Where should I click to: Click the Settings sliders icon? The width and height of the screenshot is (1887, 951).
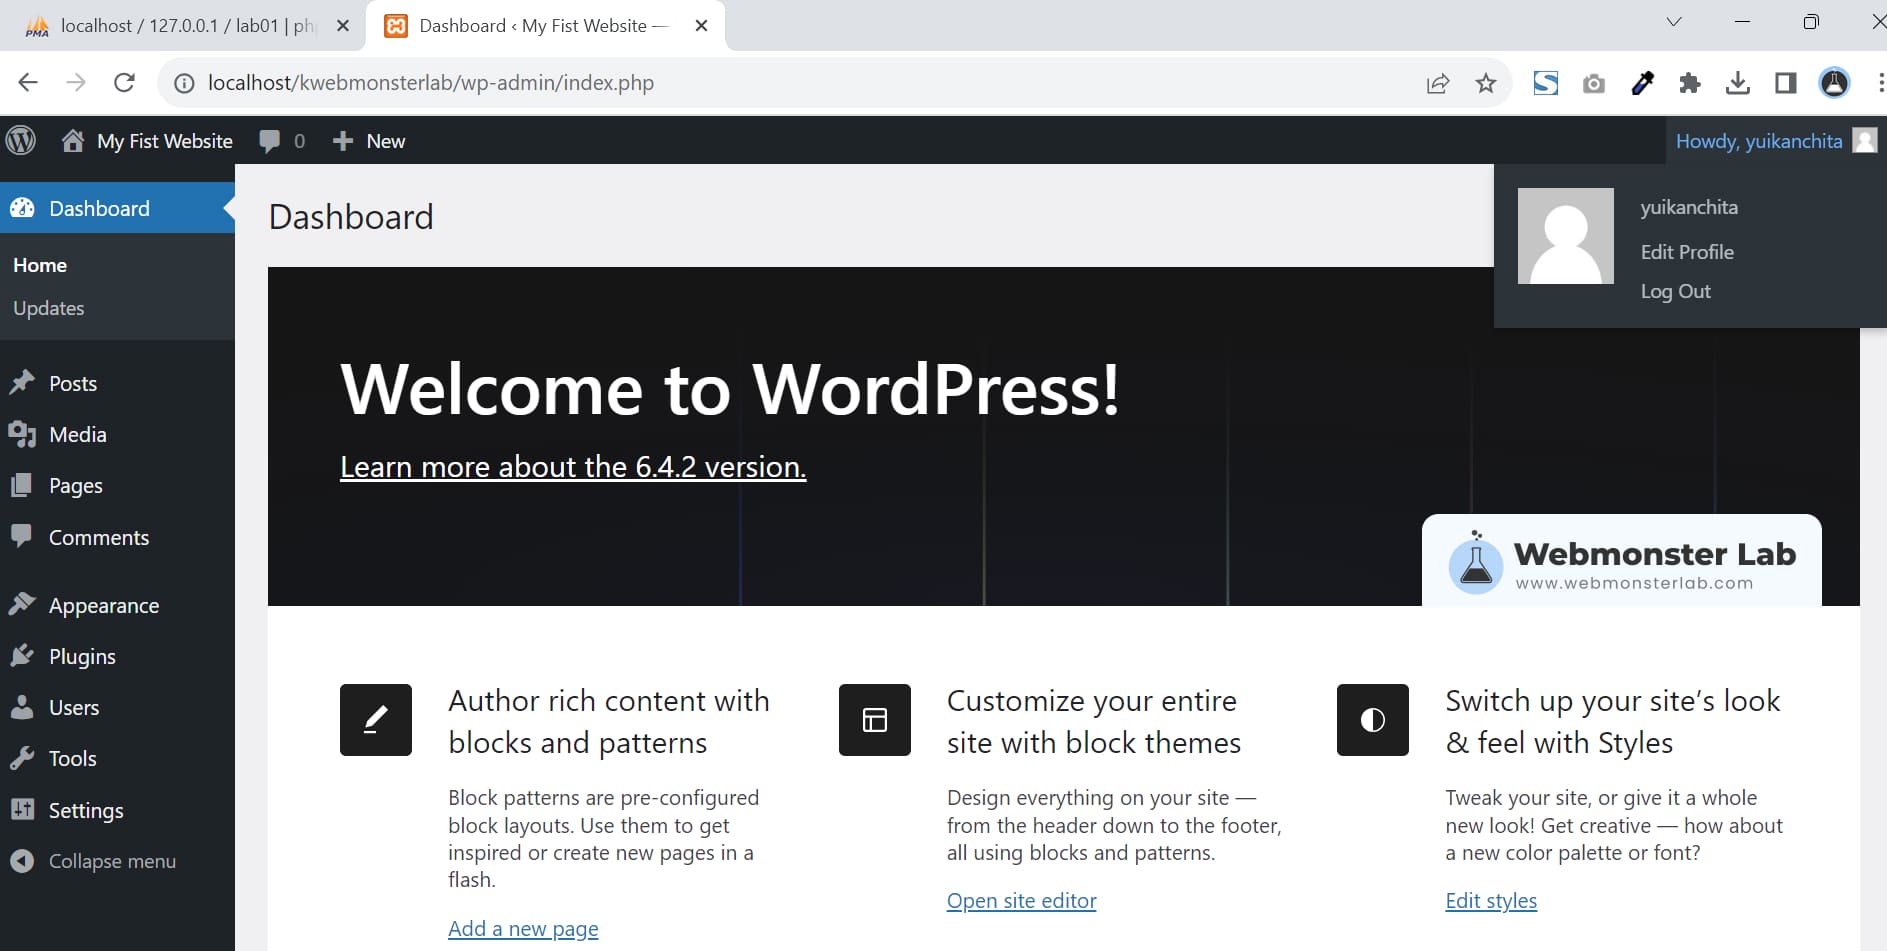point(22,810)
